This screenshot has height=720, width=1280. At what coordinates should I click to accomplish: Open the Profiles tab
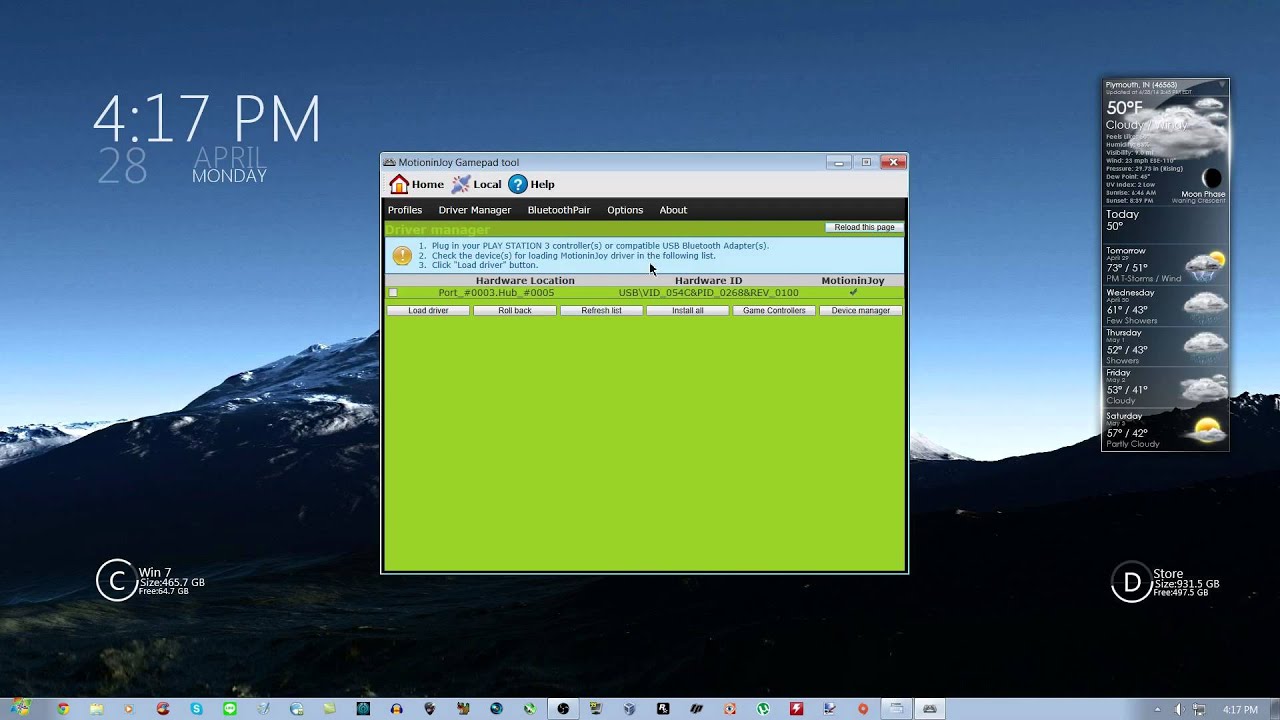pos(405,210)
